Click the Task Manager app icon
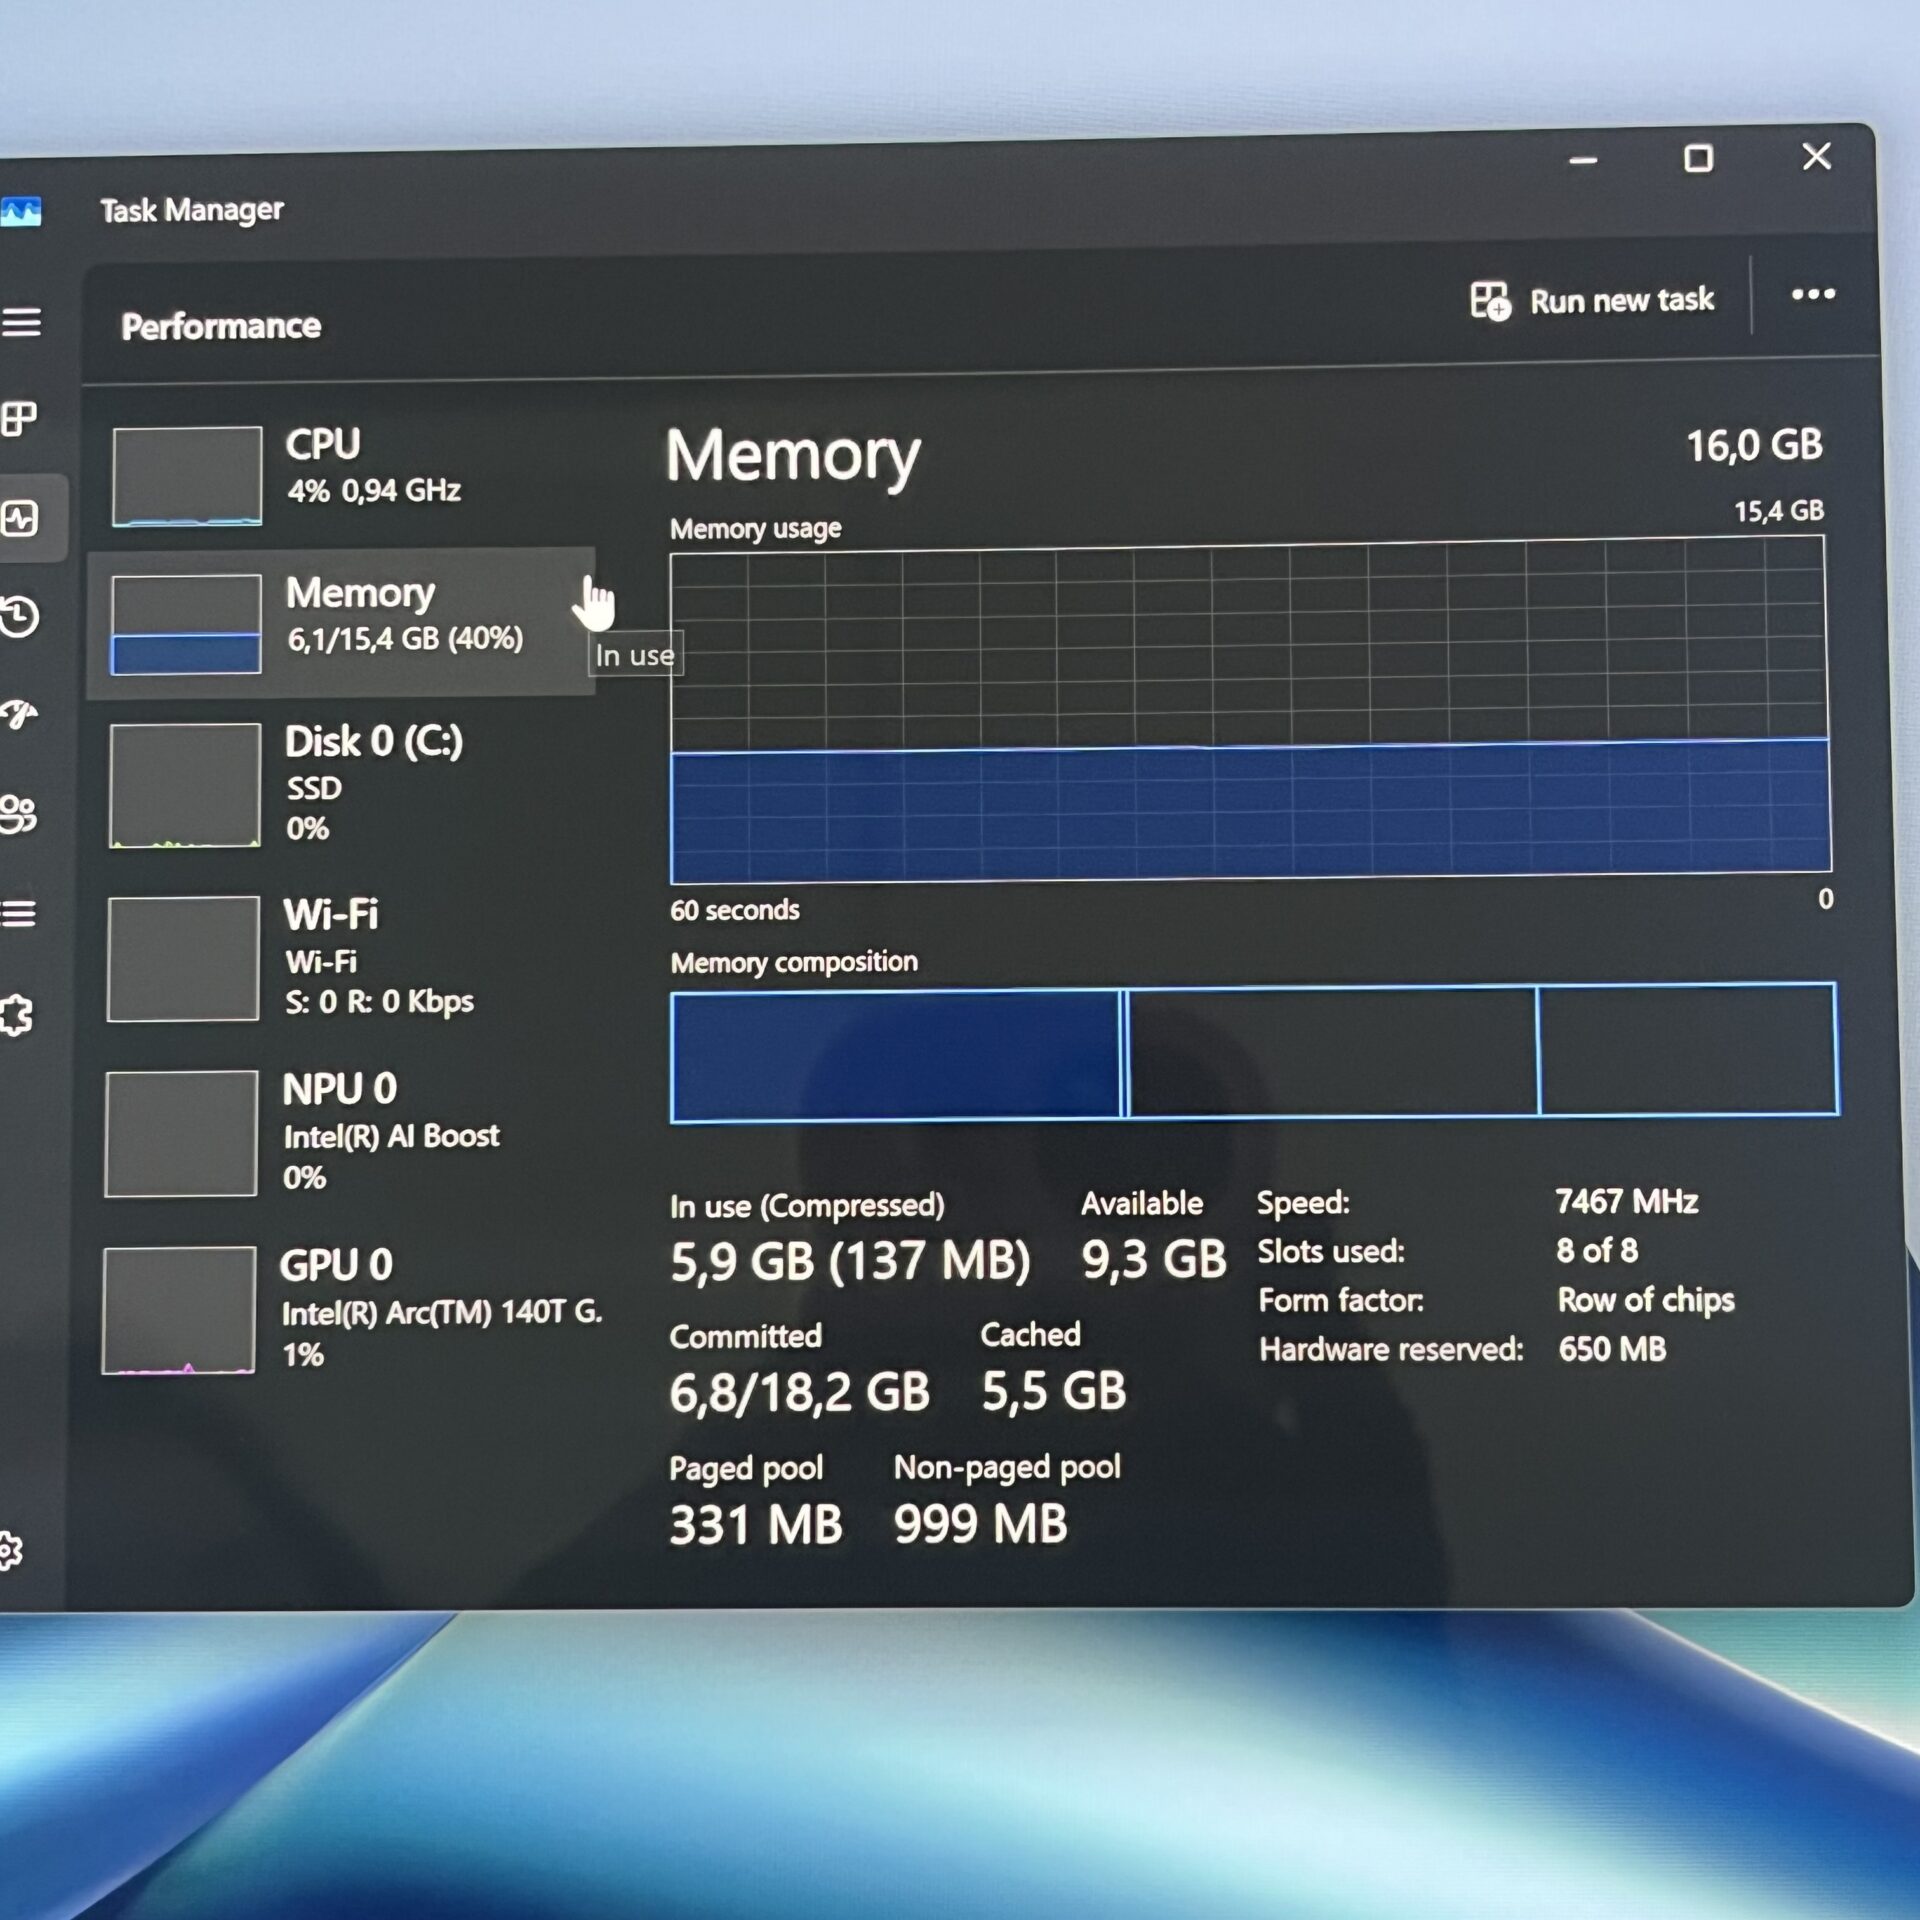This screenshot has width=1920, height=1920. [20, 212]
